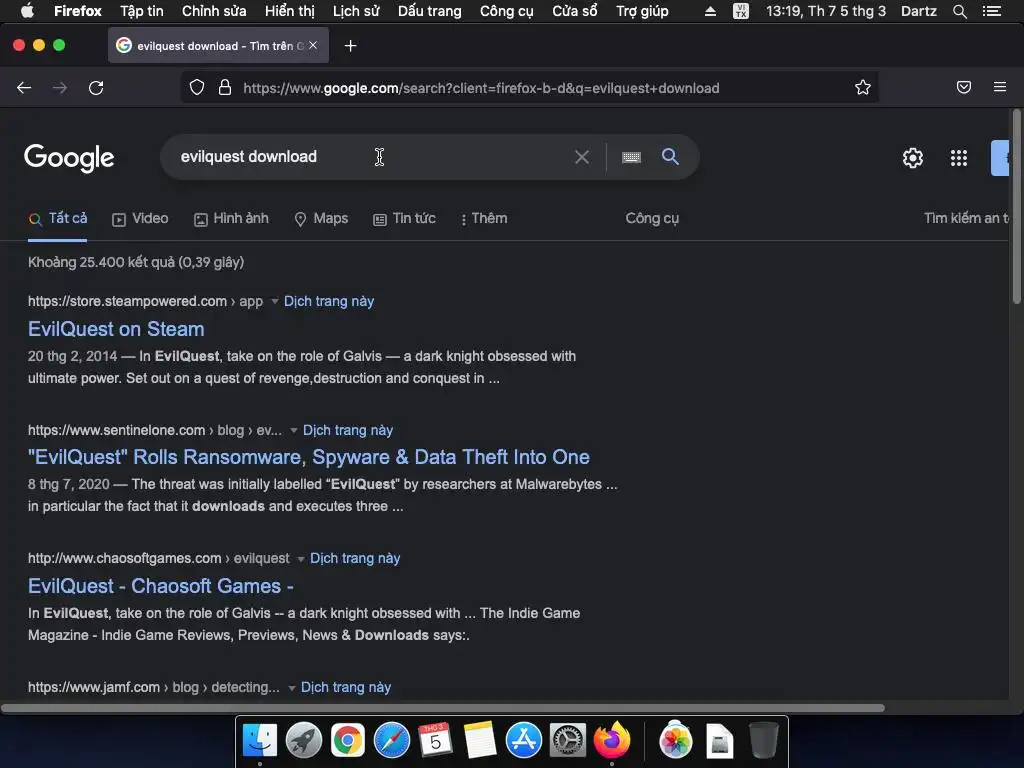
Task: Open App Store from the Dock
Action: click(x=524, y=741)
